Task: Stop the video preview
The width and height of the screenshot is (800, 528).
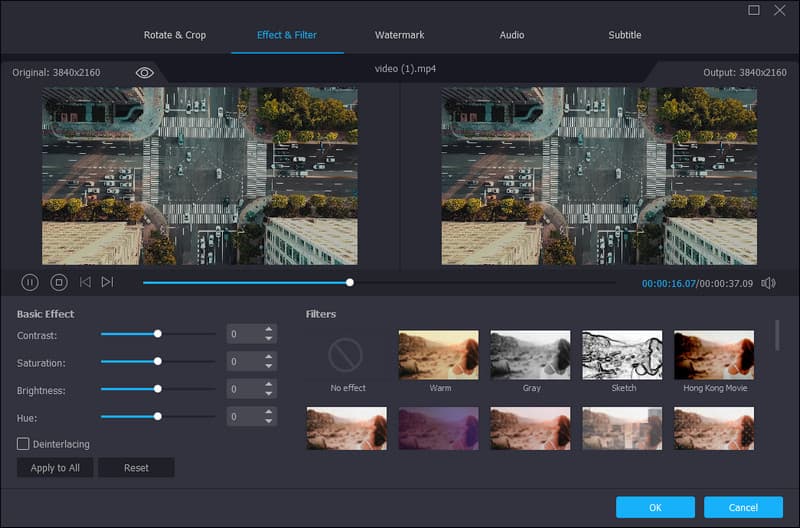Action: 59,283
